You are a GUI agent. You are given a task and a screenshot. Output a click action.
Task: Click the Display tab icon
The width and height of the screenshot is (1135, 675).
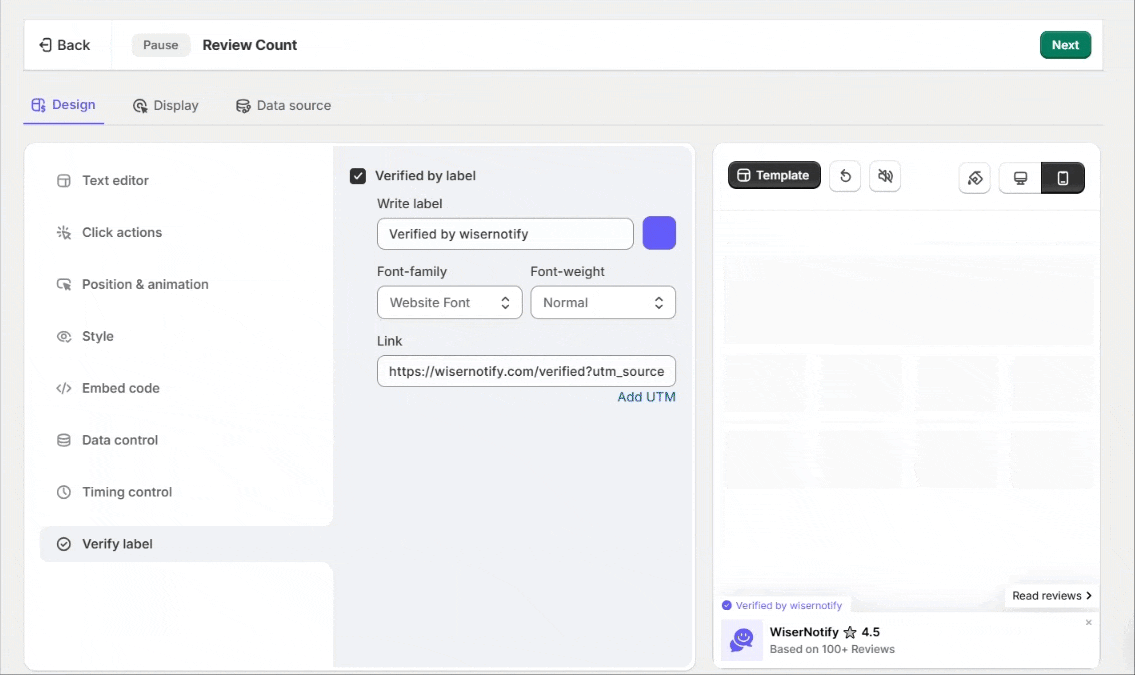pyautogui.click(x=140, y=106)
